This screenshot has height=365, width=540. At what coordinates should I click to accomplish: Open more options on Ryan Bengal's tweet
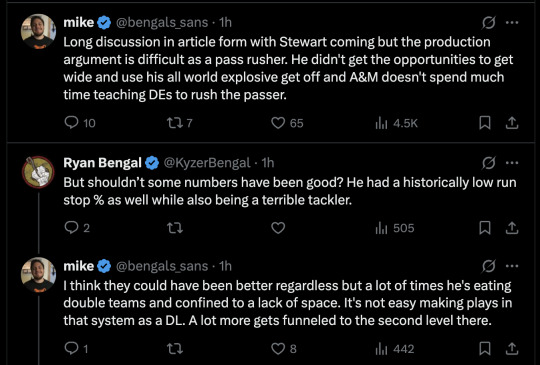point(512,163)
